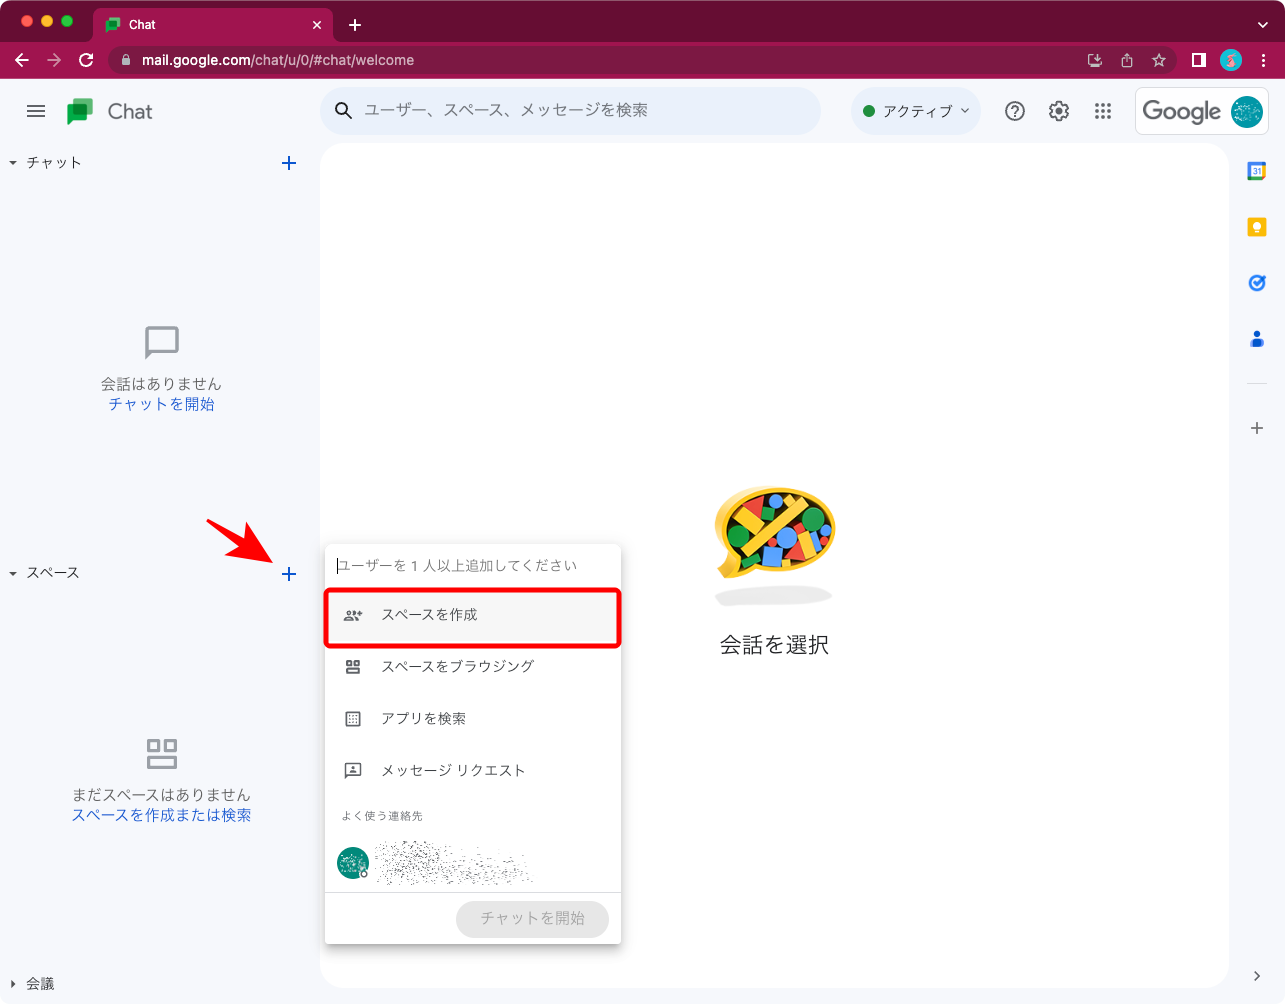Click the スペースを作成または検索 link

(161, 813)
